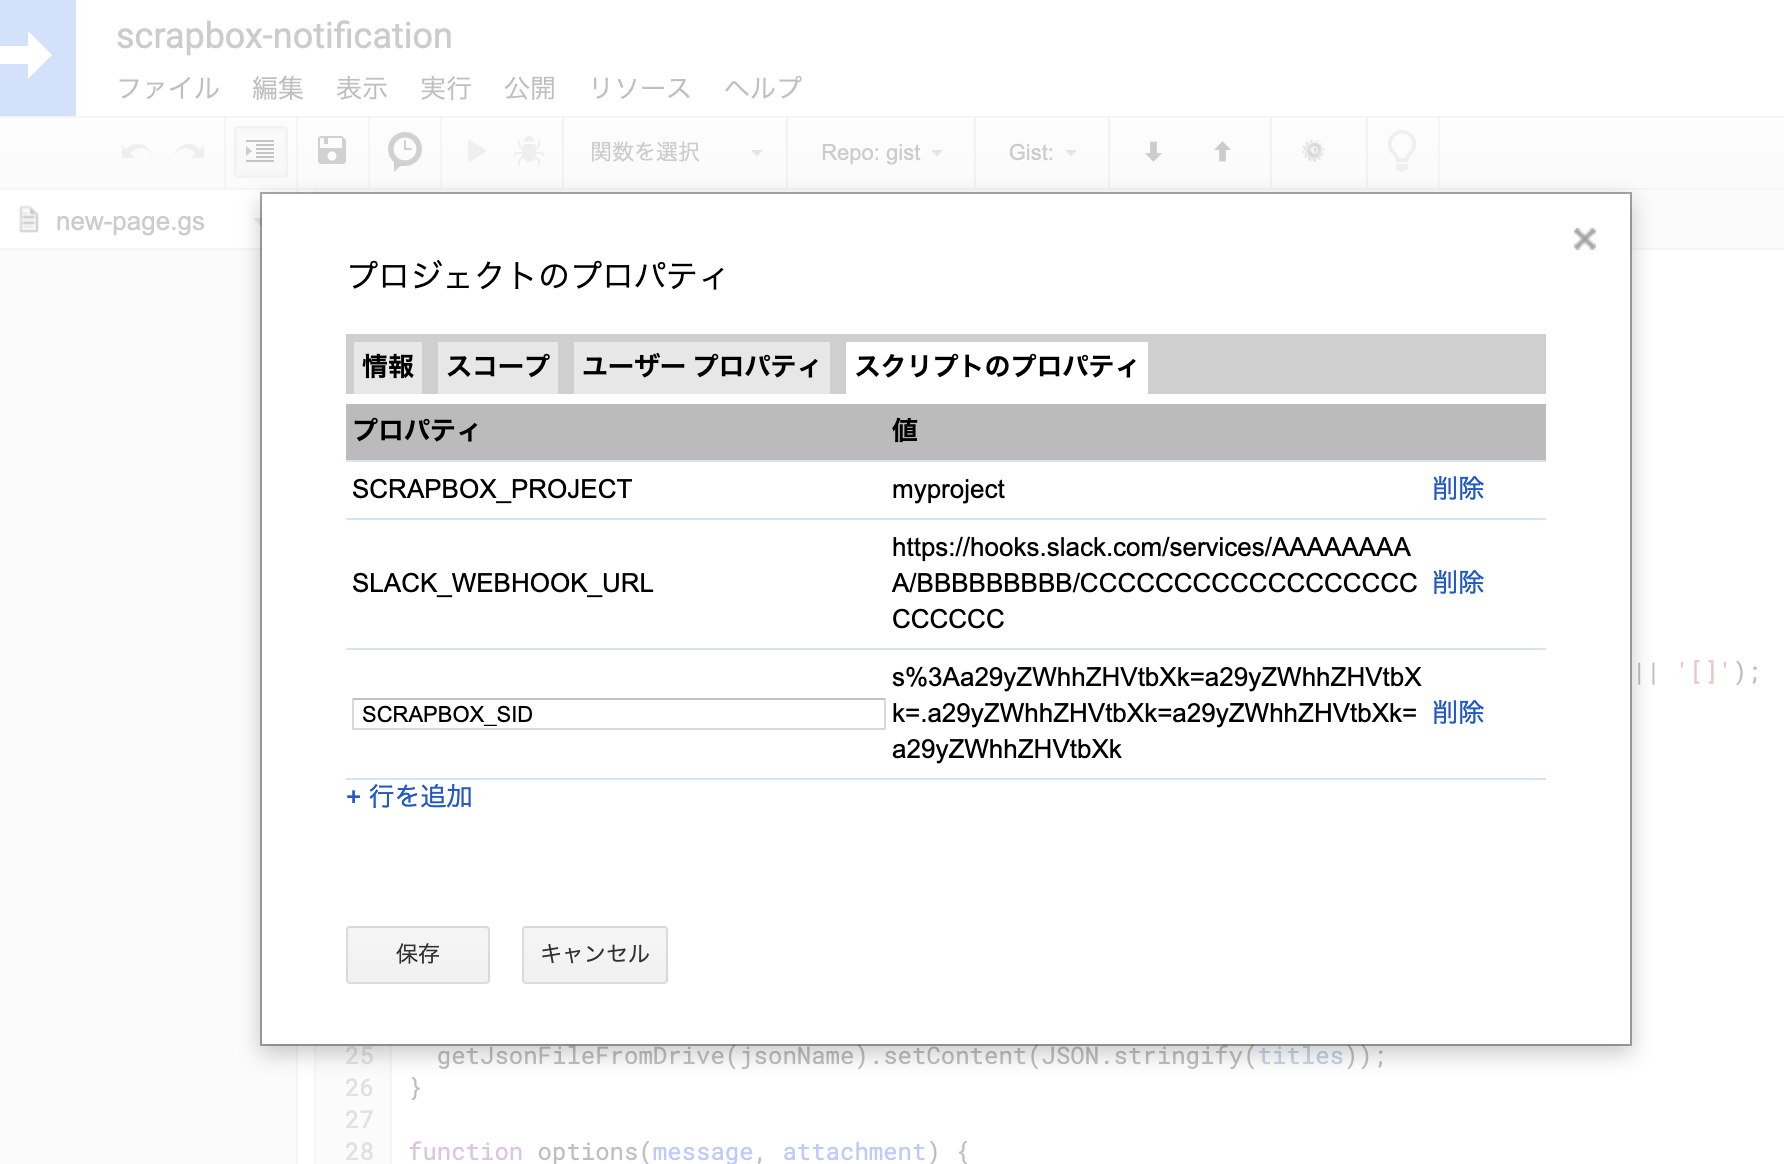Open triggers with the clock icon

(x=404, y=151)
